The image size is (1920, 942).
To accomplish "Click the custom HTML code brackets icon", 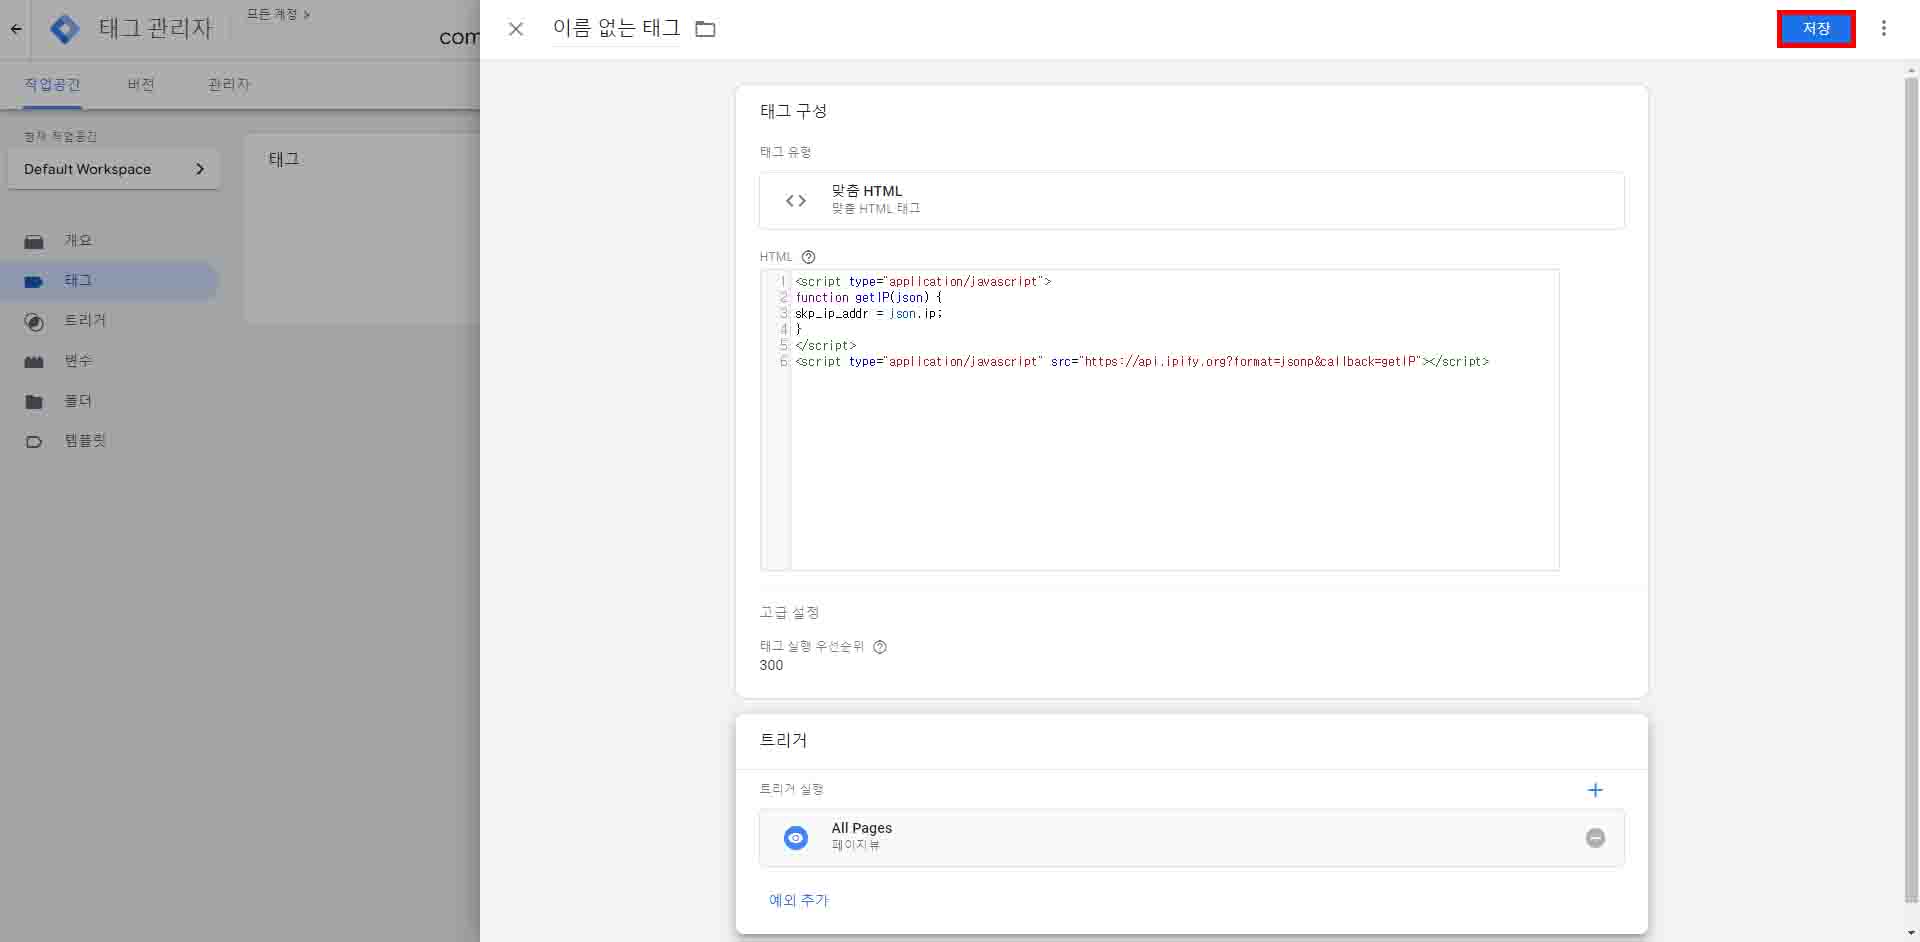I will tap(796, 201).
